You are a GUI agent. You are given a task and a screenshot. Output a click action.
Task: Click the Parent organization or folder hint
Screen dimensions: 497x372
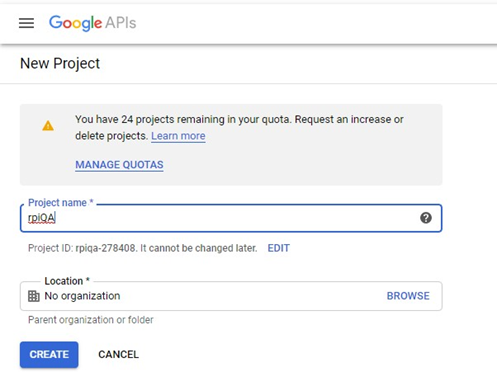click(x=91, y=320)
